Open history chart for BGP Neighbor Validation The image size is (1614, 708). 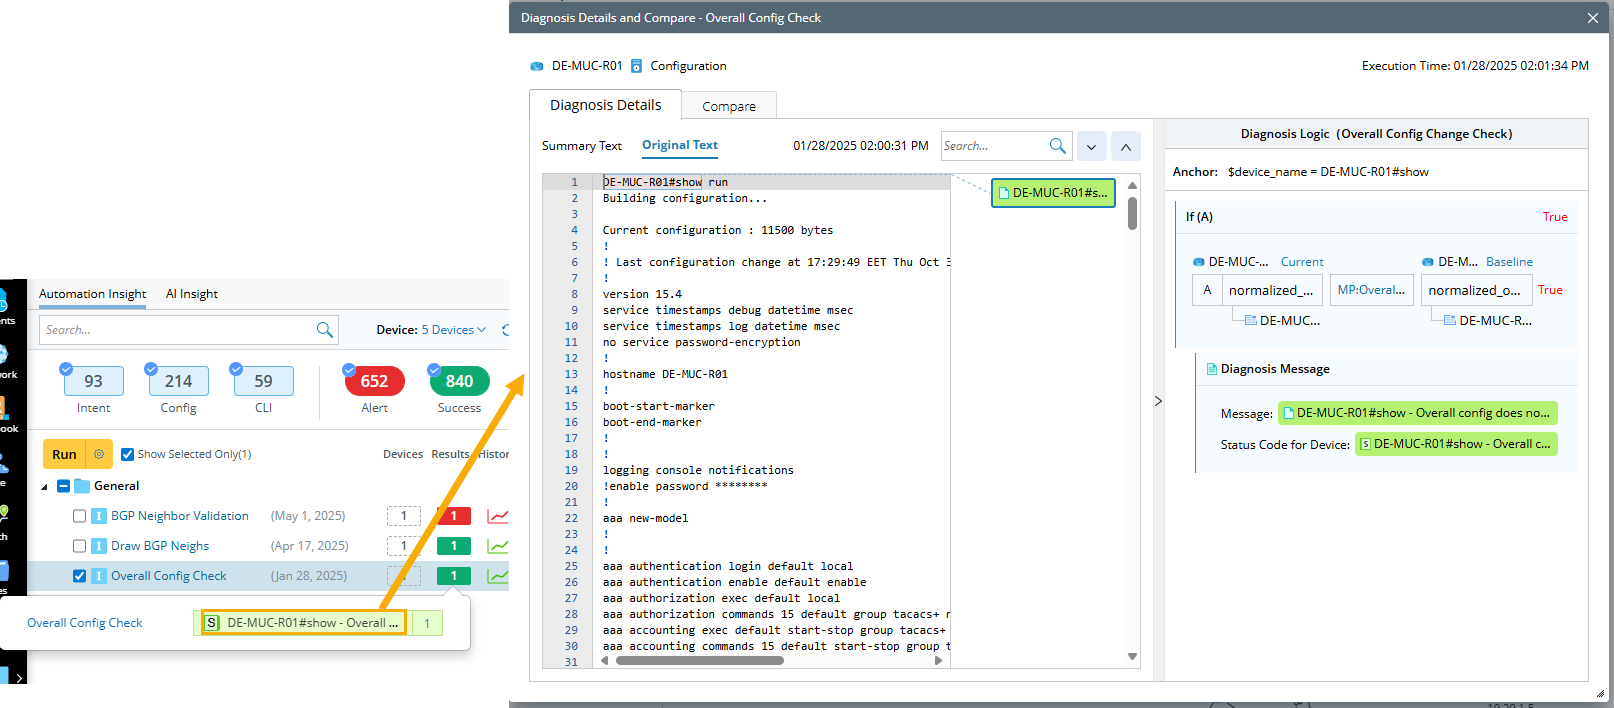tap(497, 516)
